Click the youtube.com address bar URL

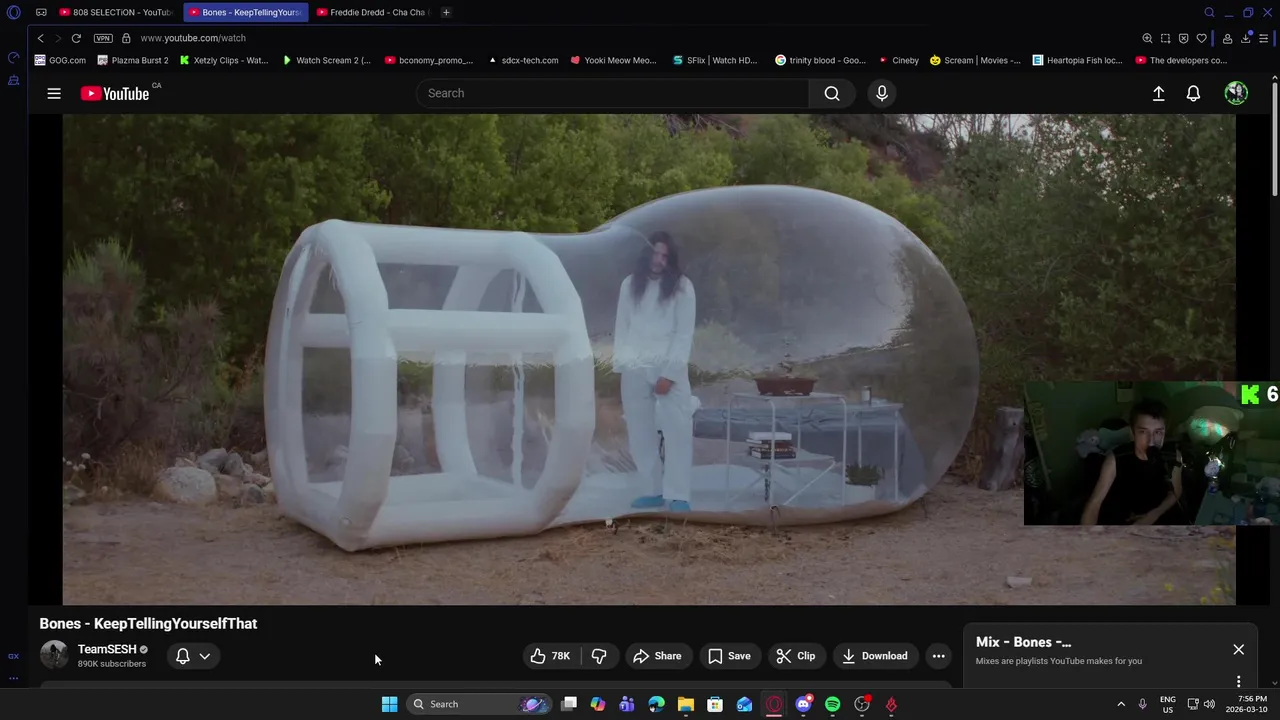click(x=193, y=38)
